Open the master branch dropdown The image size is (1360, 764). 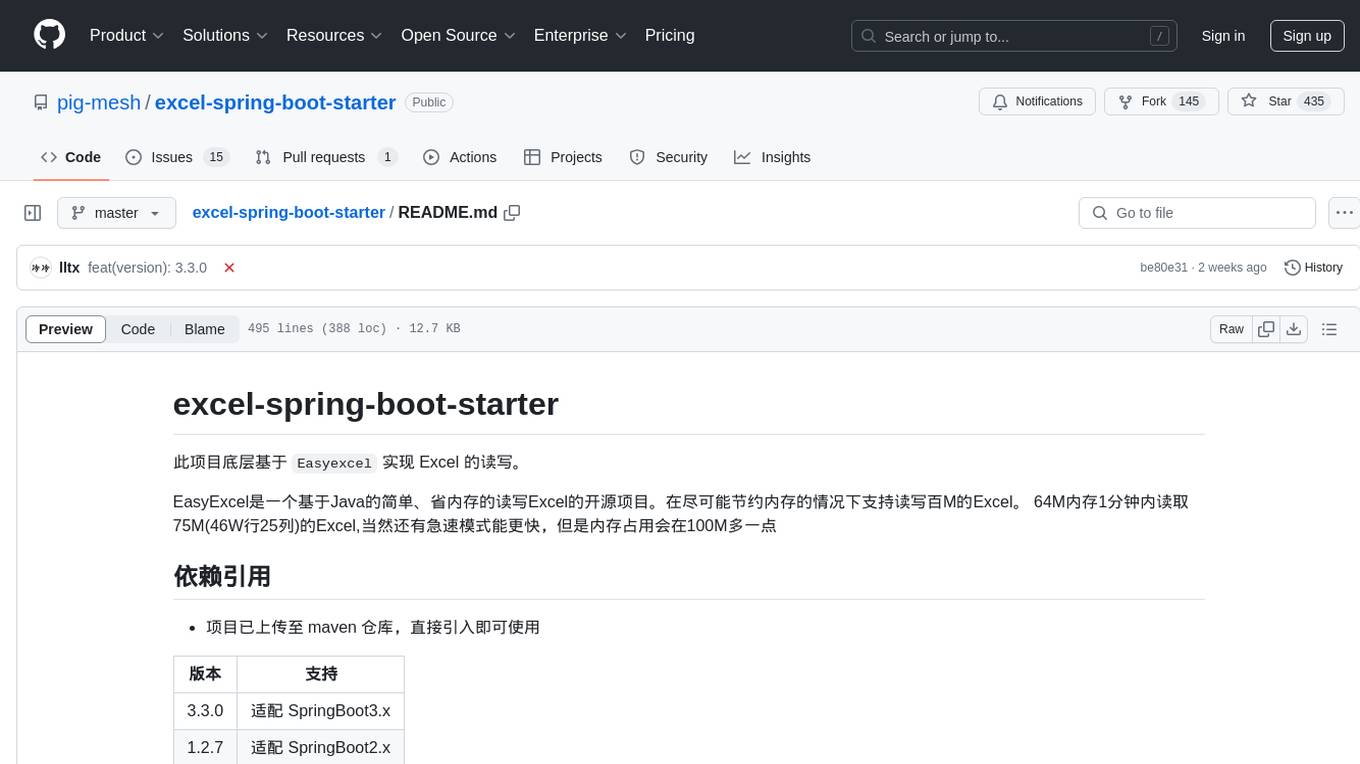click(116, 213)
